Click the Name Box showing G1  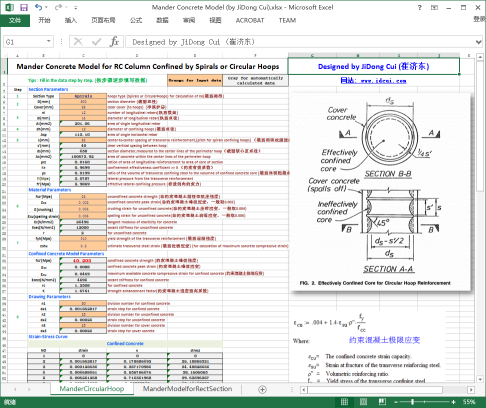click(24, 42)
